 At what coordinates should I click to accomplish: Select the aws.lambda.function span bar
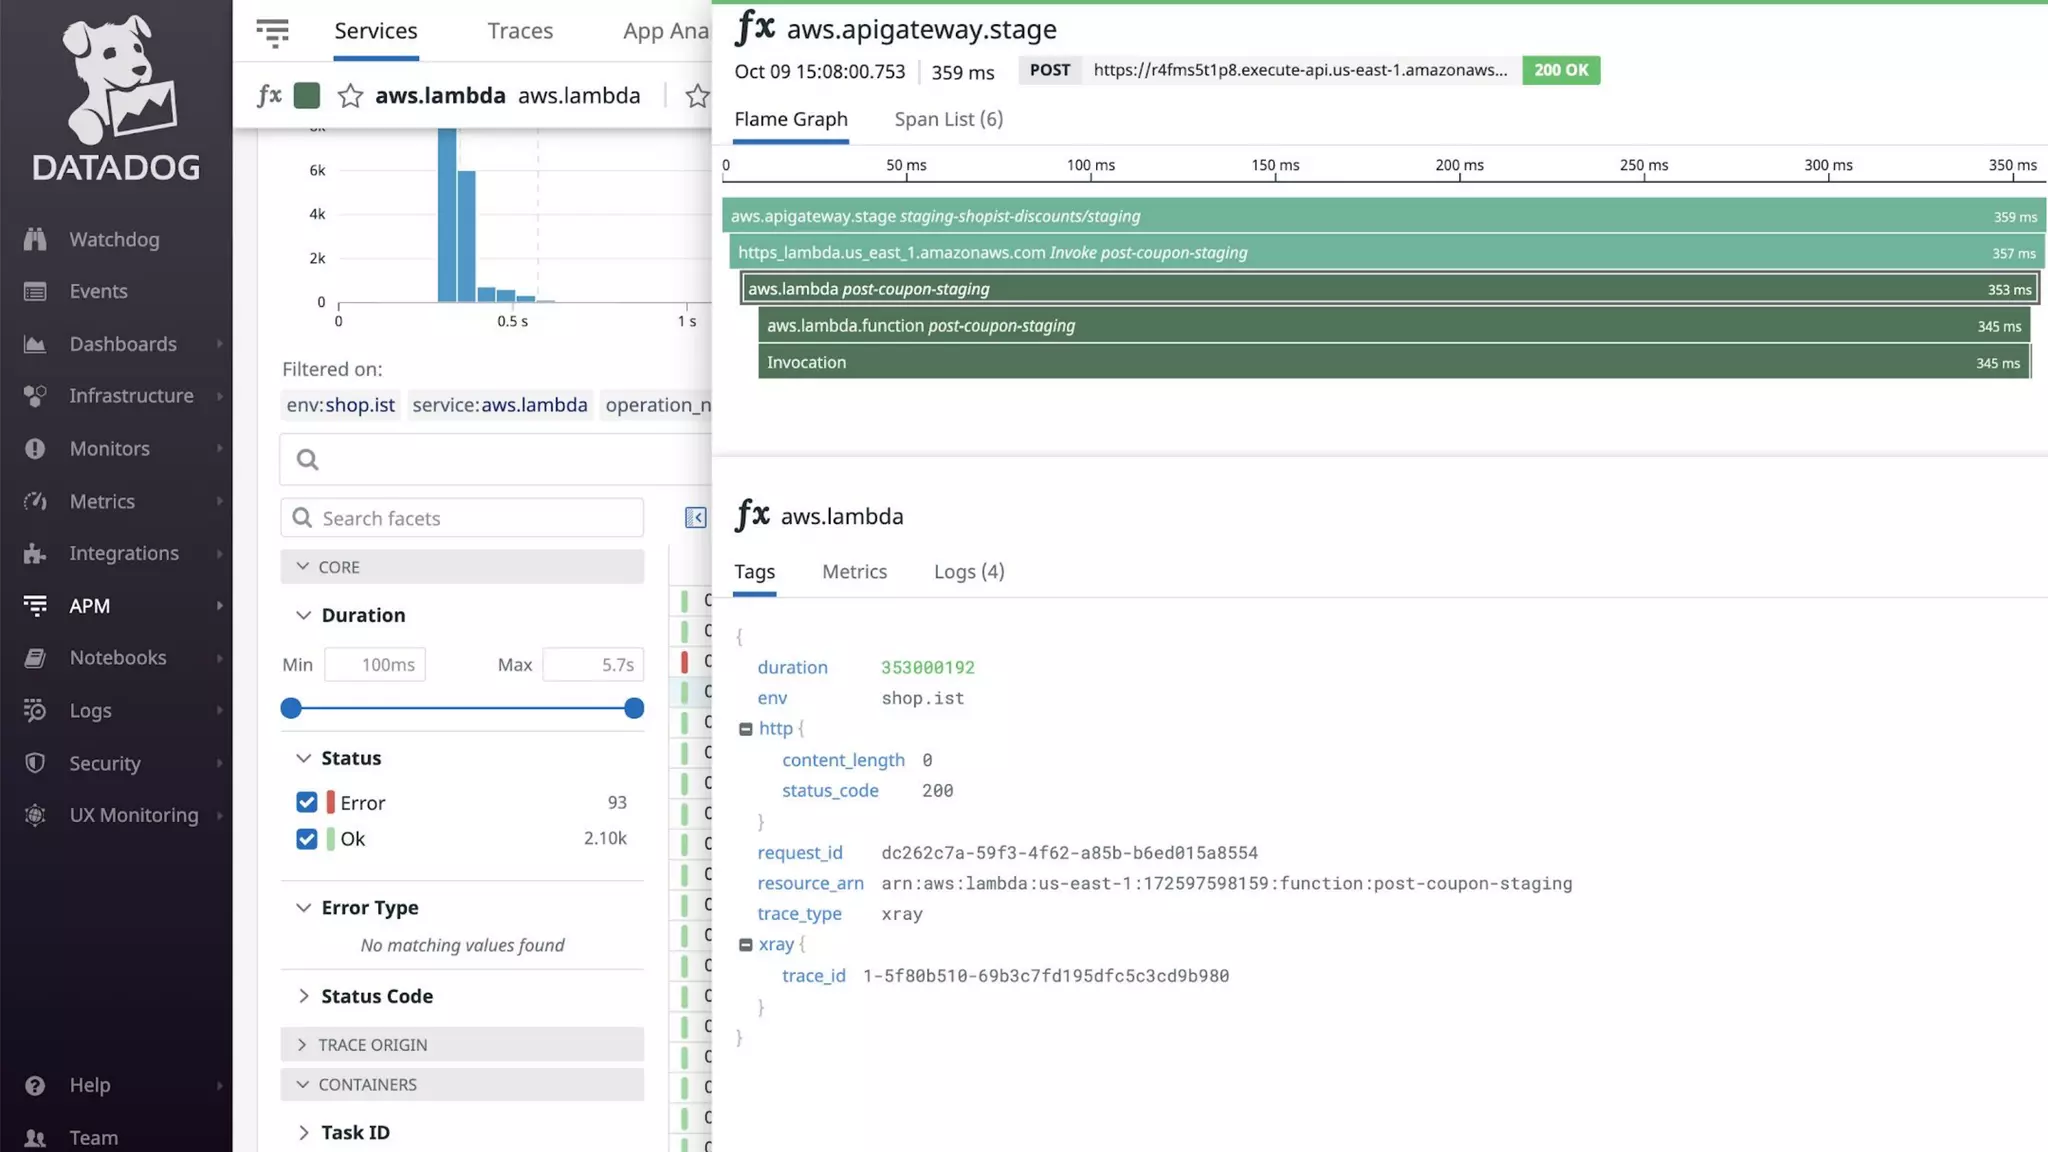tap(1394, 326)
